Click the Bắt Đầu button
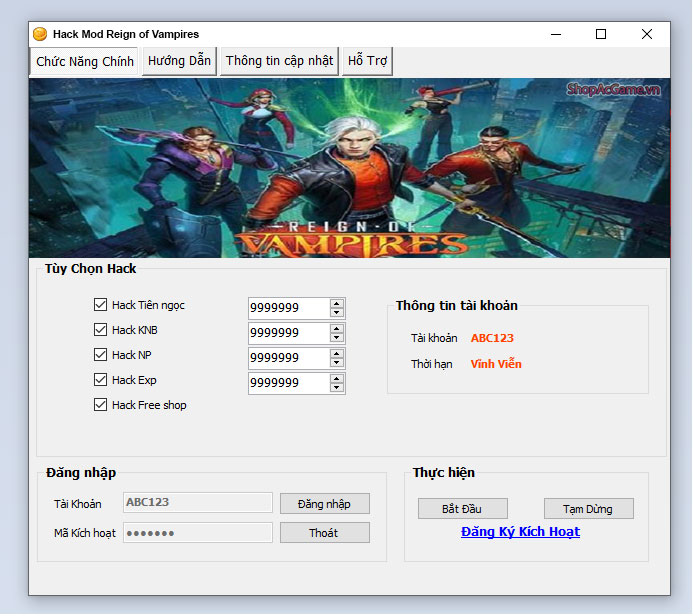 [462, 509]
